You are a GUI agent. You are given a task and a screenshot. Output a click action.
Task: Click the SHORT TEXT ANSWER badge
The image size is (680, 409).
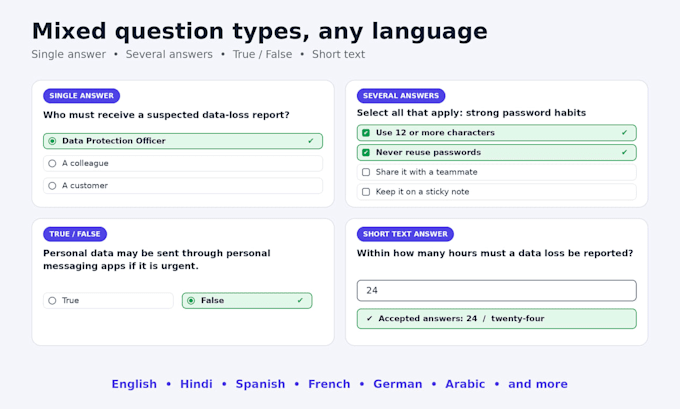tap(405, 234)
